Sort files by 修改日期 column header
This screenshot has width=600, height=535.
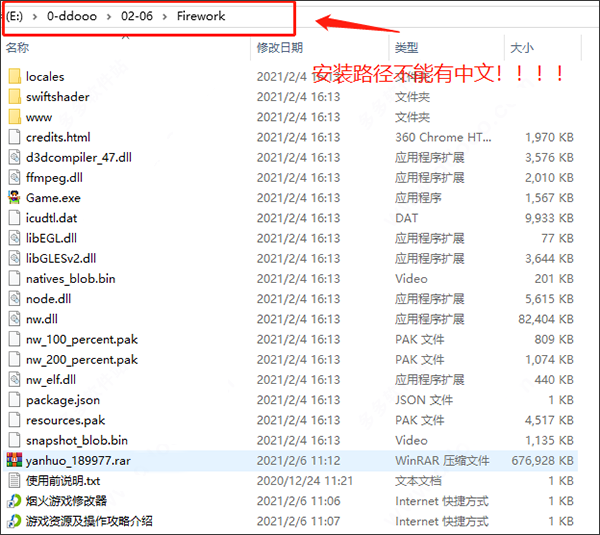[x=279, y=47]
